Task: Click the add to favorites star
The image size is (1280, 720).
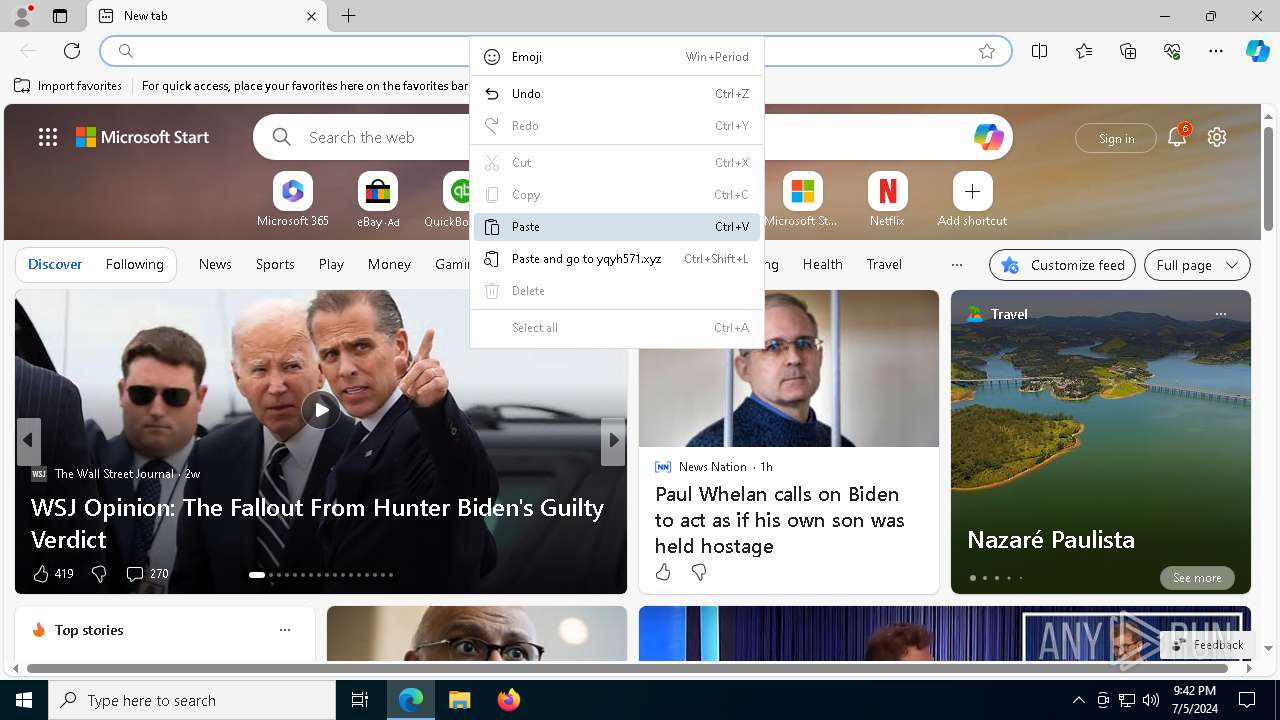Action: (x=987, y=51)
